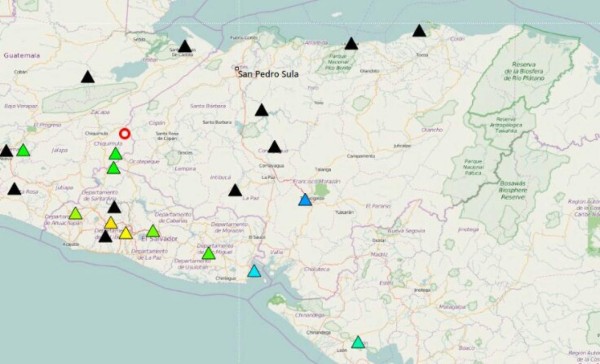This screenshot has height=364, width=600.
Task: Select Reserva de la Biosfera Río Plátano label
Action: click(x=524, y=71)
